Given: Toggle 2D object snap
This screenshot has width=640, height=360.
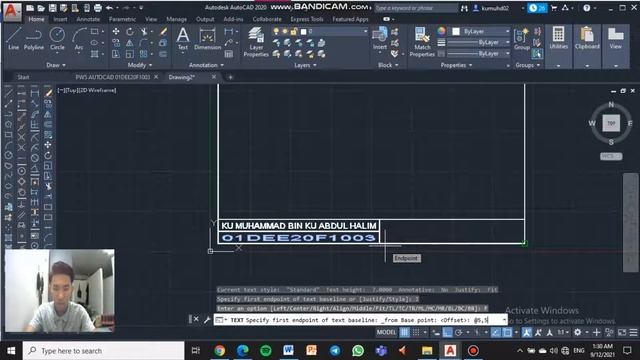Looking at the screenshot, I should coord(507,332).
